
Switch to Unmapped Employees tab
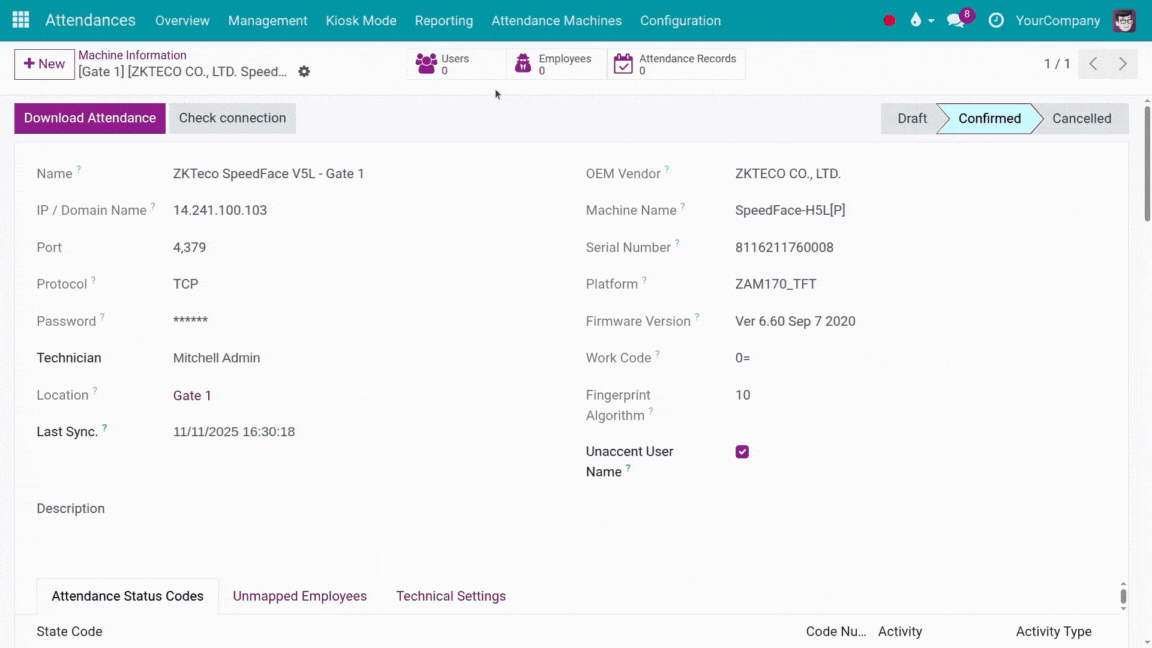(x=300, y=596)
